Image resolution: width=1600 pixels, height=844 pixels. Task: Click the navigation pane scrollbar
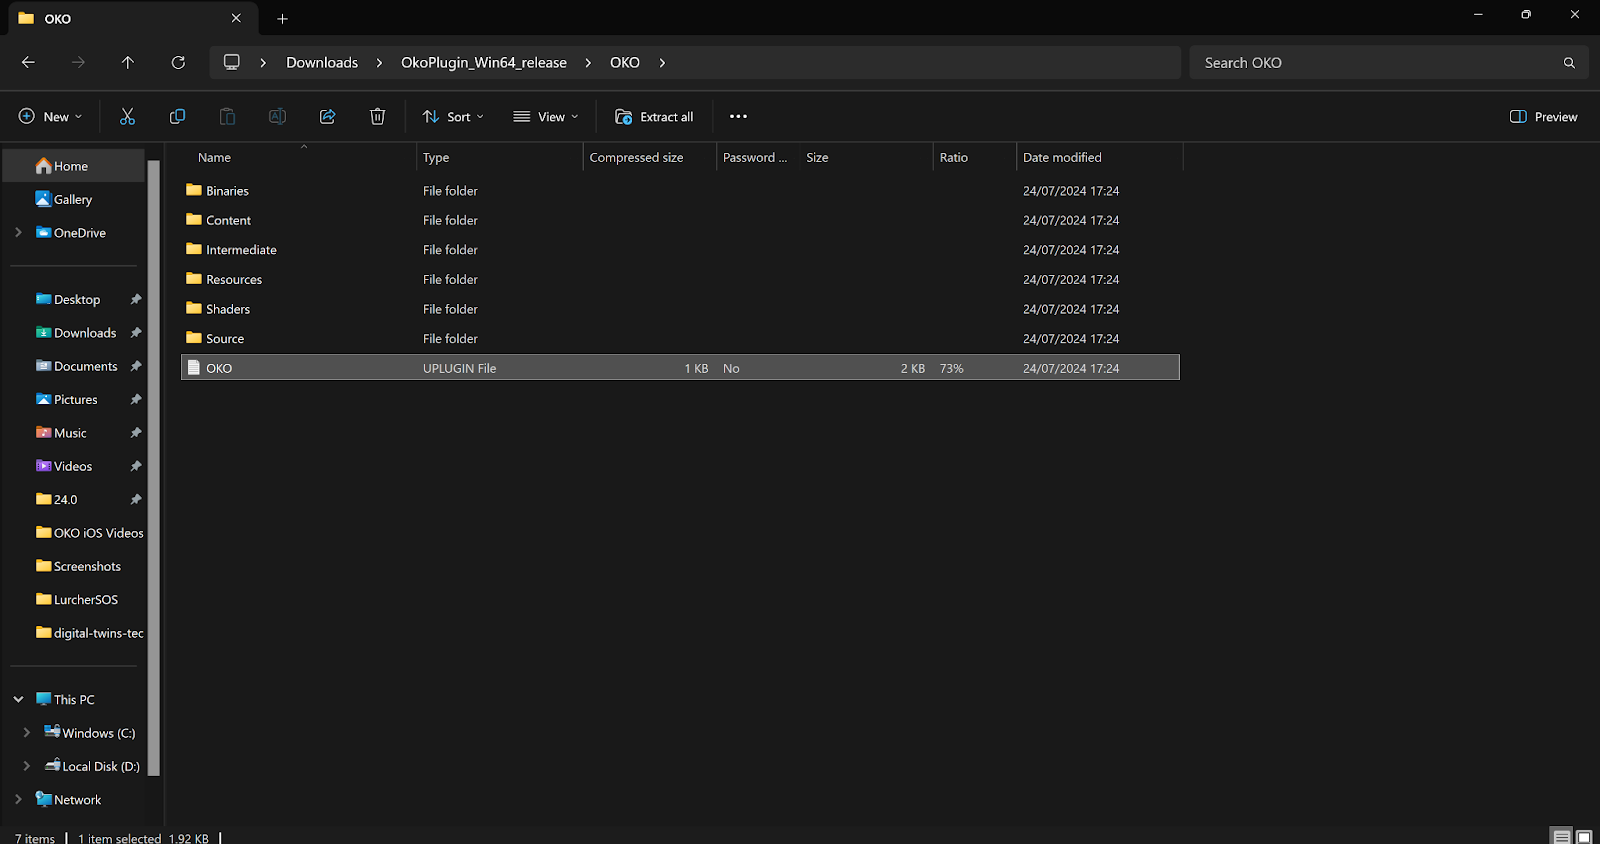154,467
